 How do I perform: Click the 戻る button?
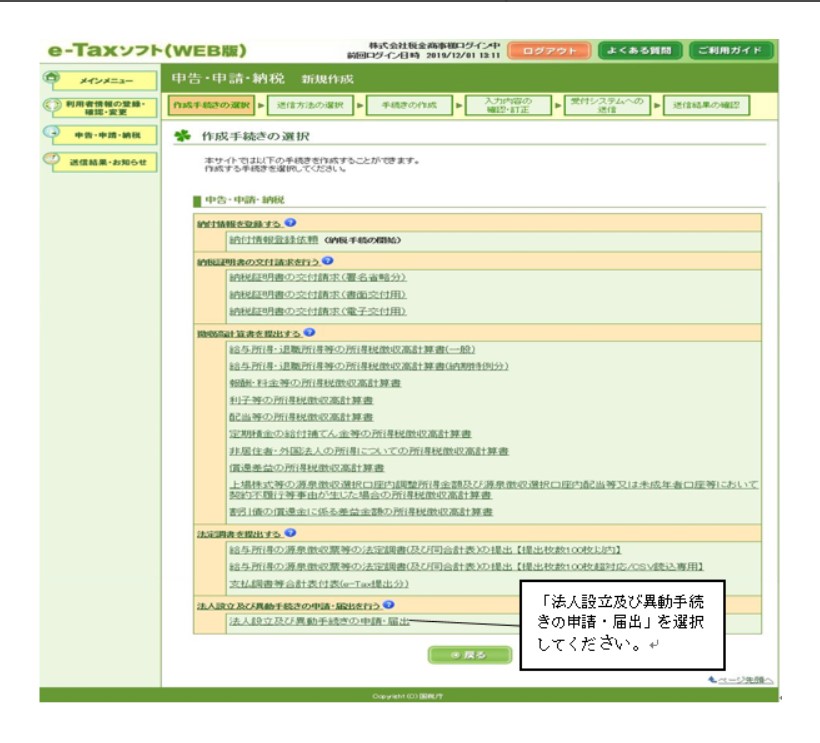[469, 655]
